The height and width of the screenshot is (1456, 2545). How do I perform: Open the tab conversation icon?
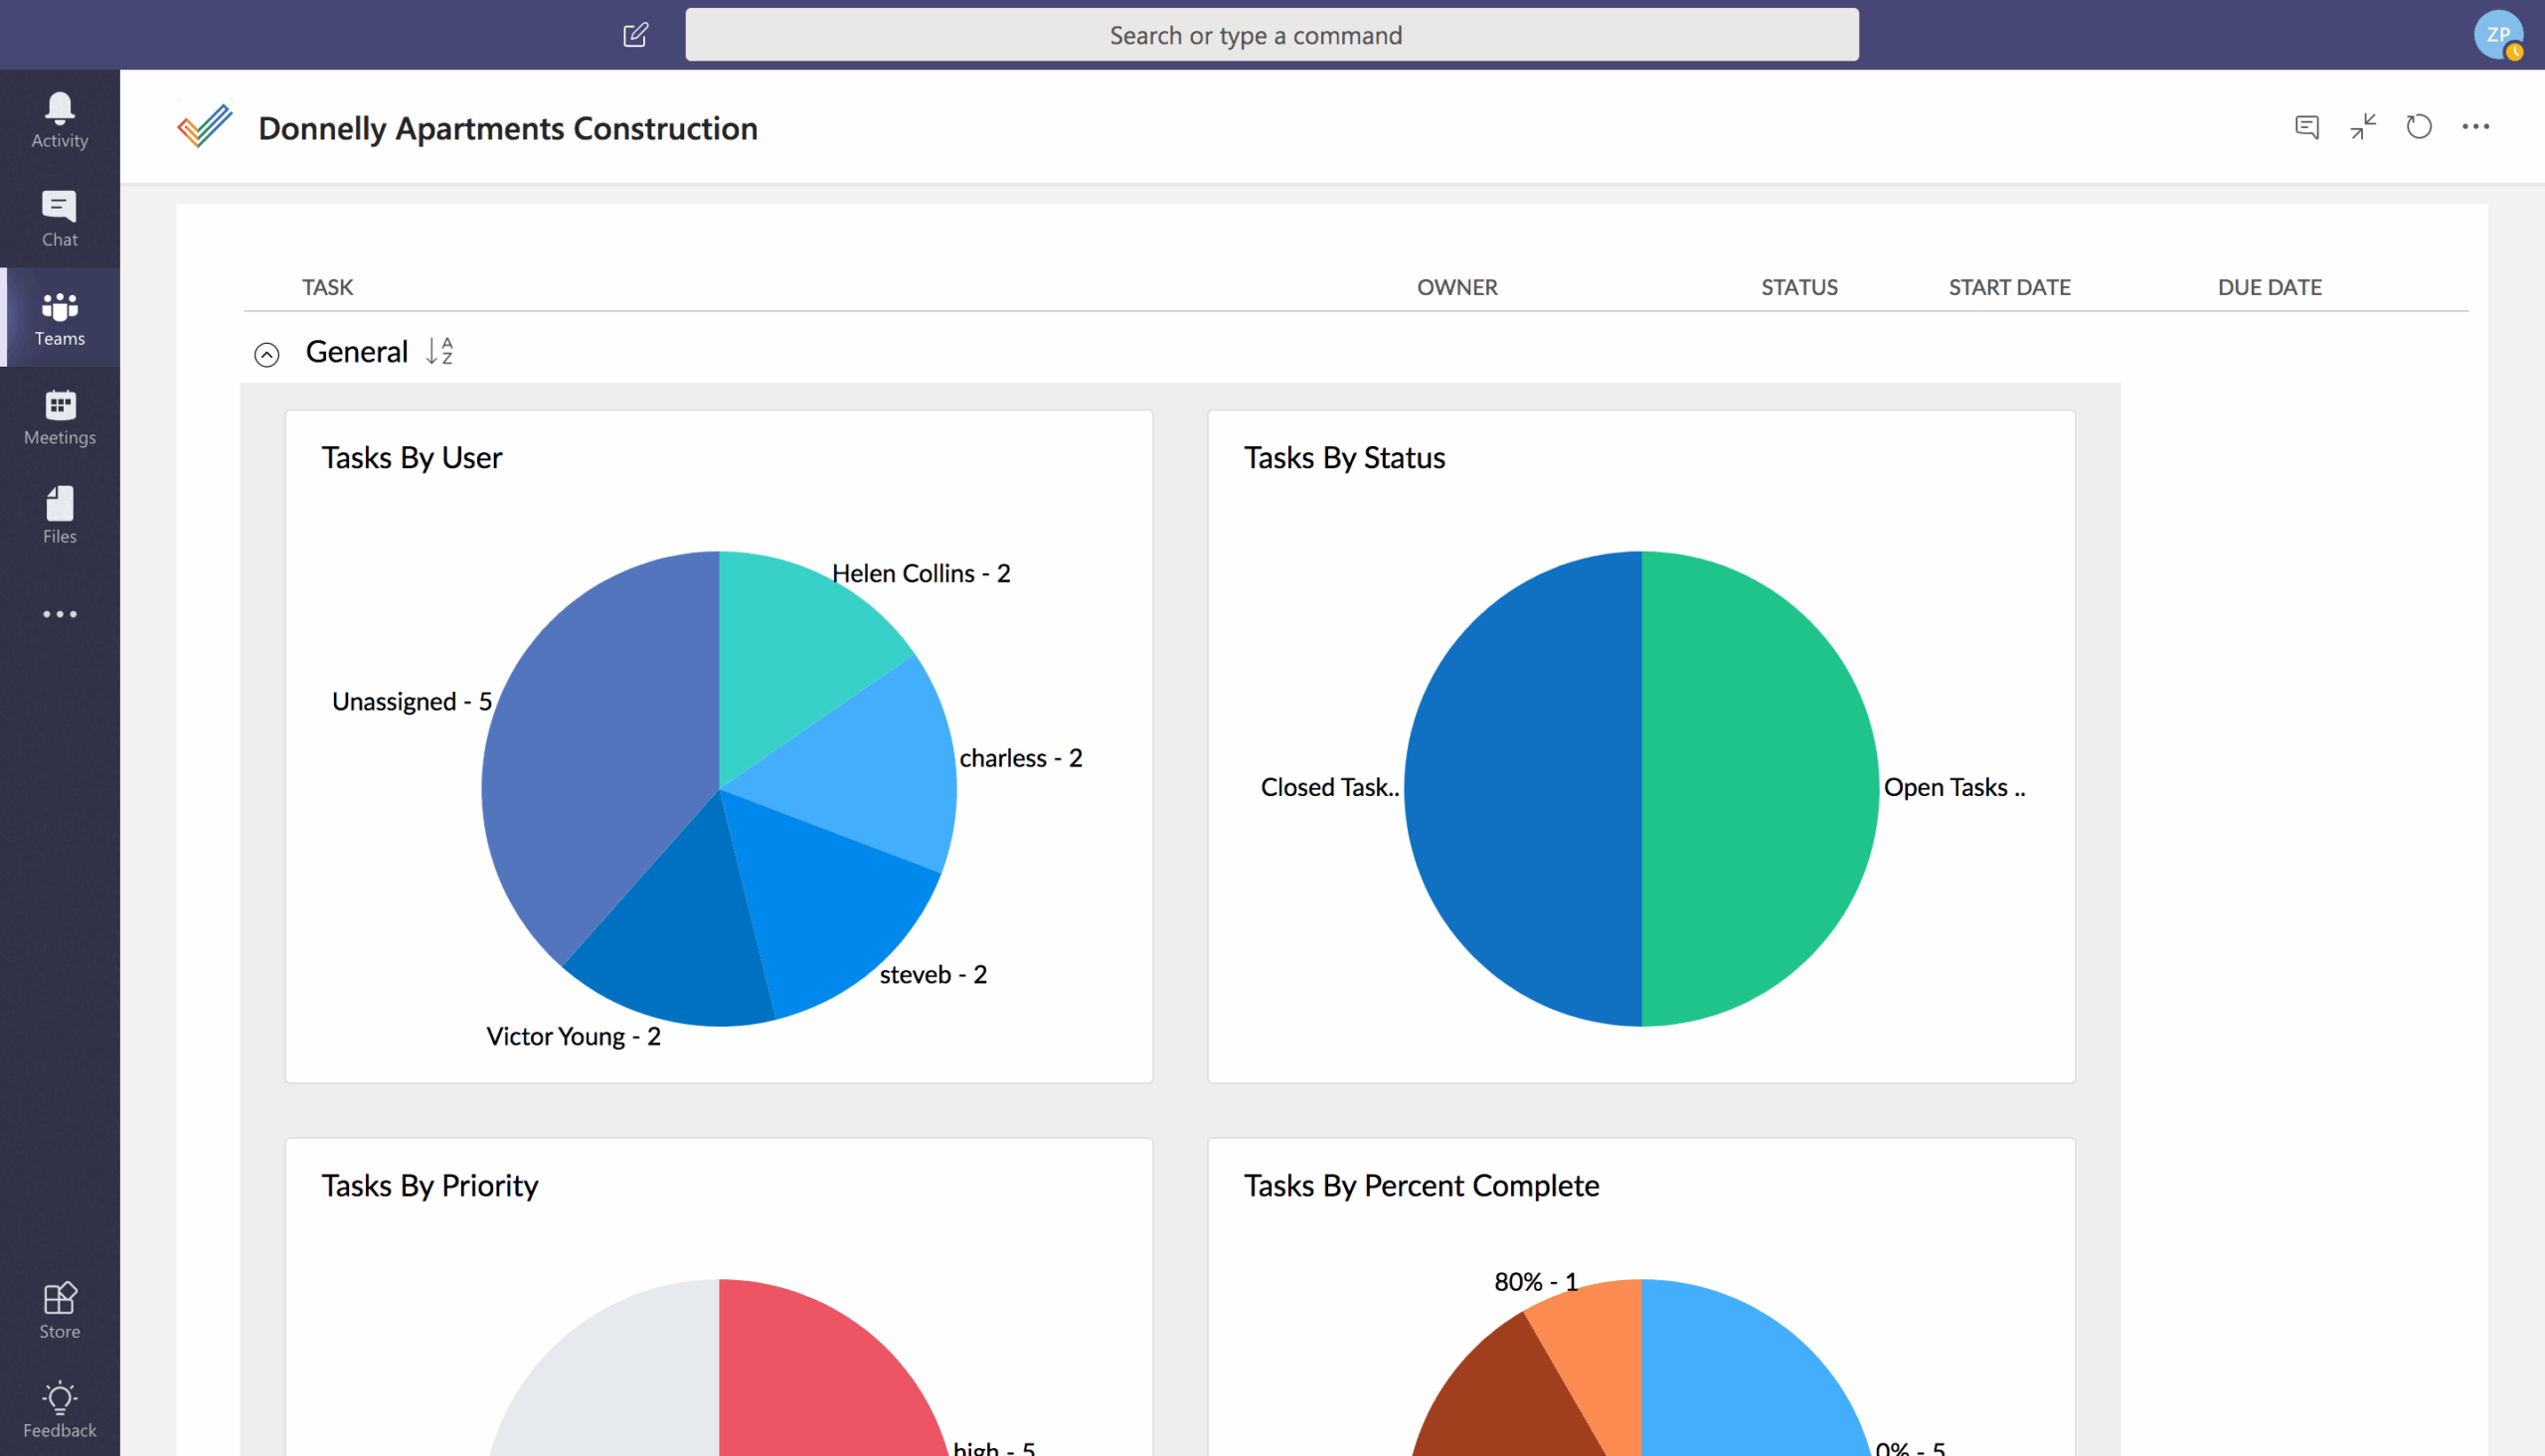click(2306, 127)
